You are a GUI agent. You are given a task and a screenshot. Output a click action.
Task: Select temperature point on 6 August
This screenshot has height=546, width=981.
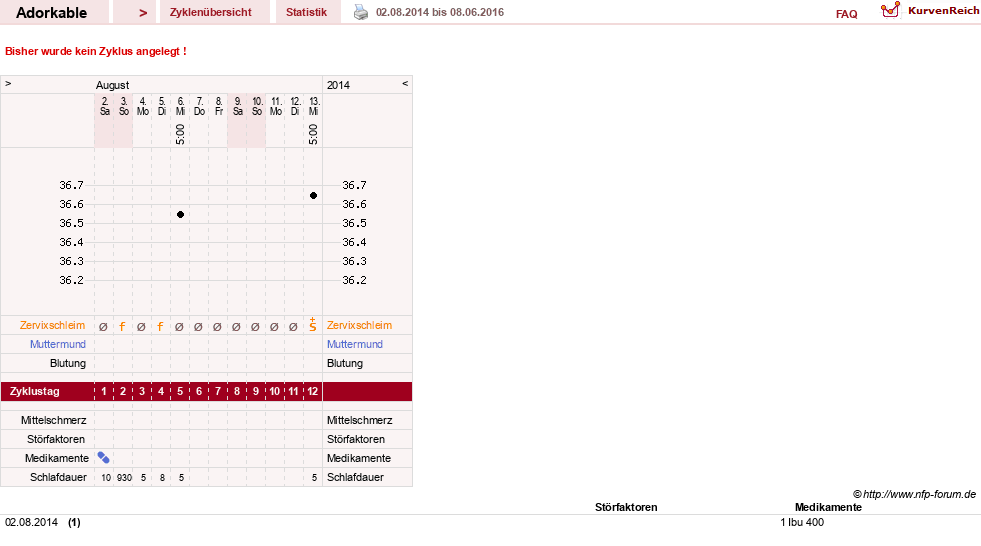coord(180,215)
